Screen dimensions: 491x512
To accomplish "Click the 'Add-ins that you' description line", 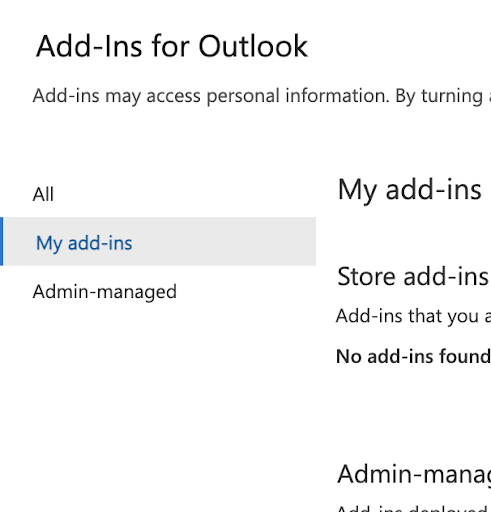I will 413,316.
